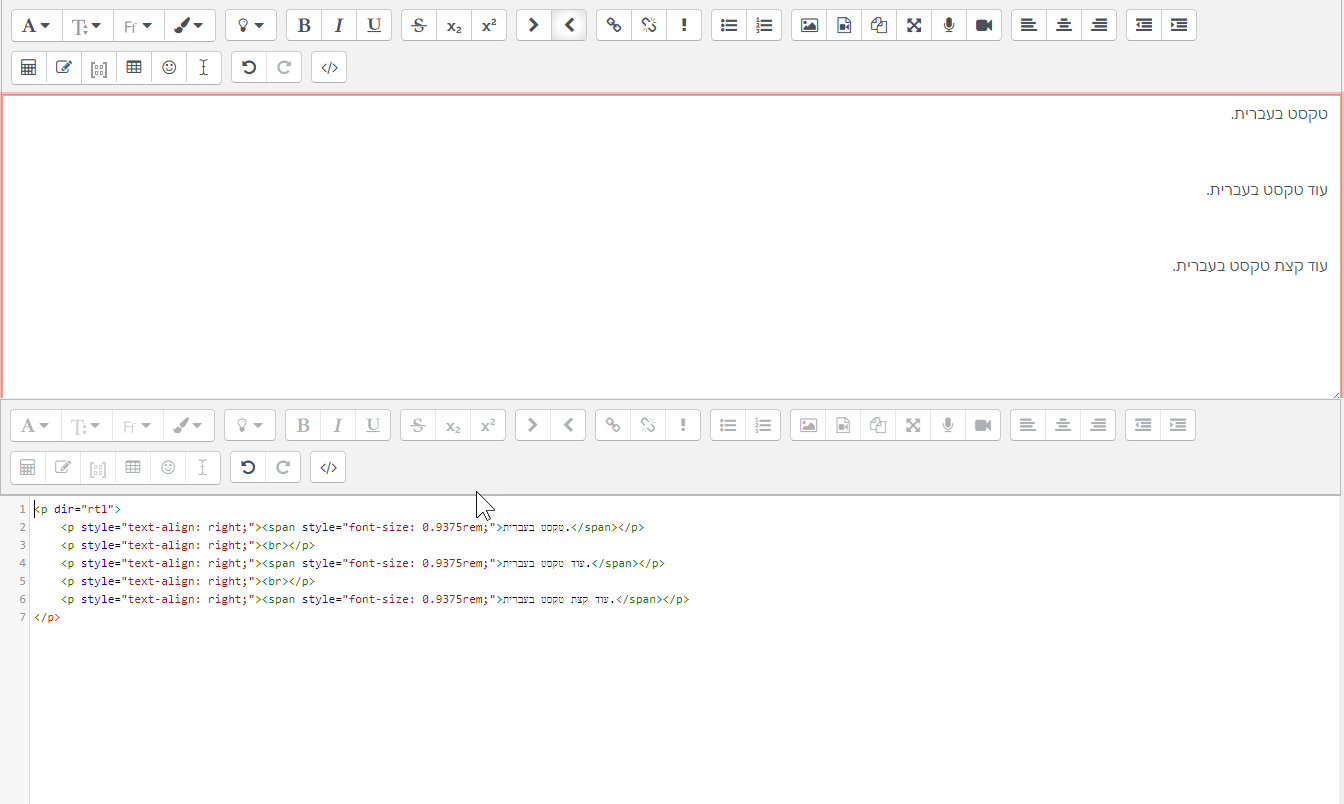Insert link using the active top toolbar
Image resolution: width=1344 pixels, height=804 pixels.
point(614,25)
